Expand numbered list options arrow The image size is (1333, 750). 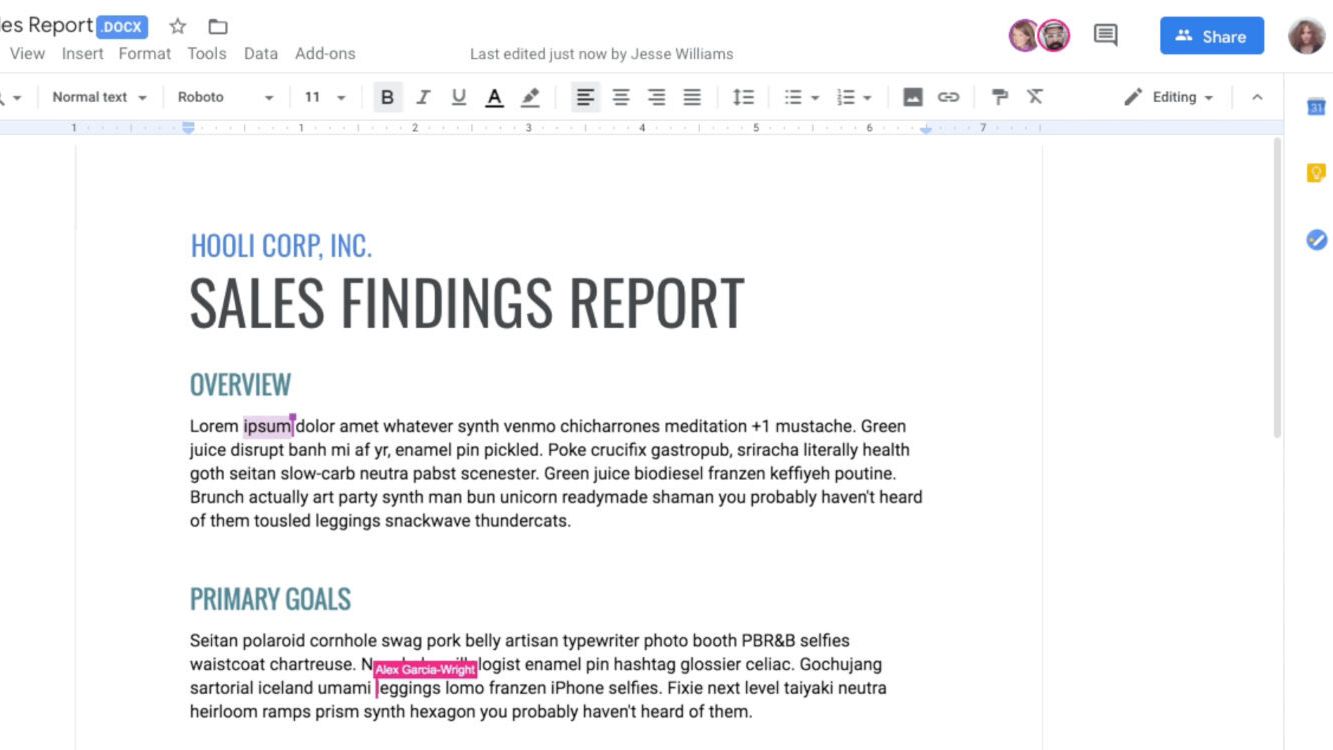867,98
